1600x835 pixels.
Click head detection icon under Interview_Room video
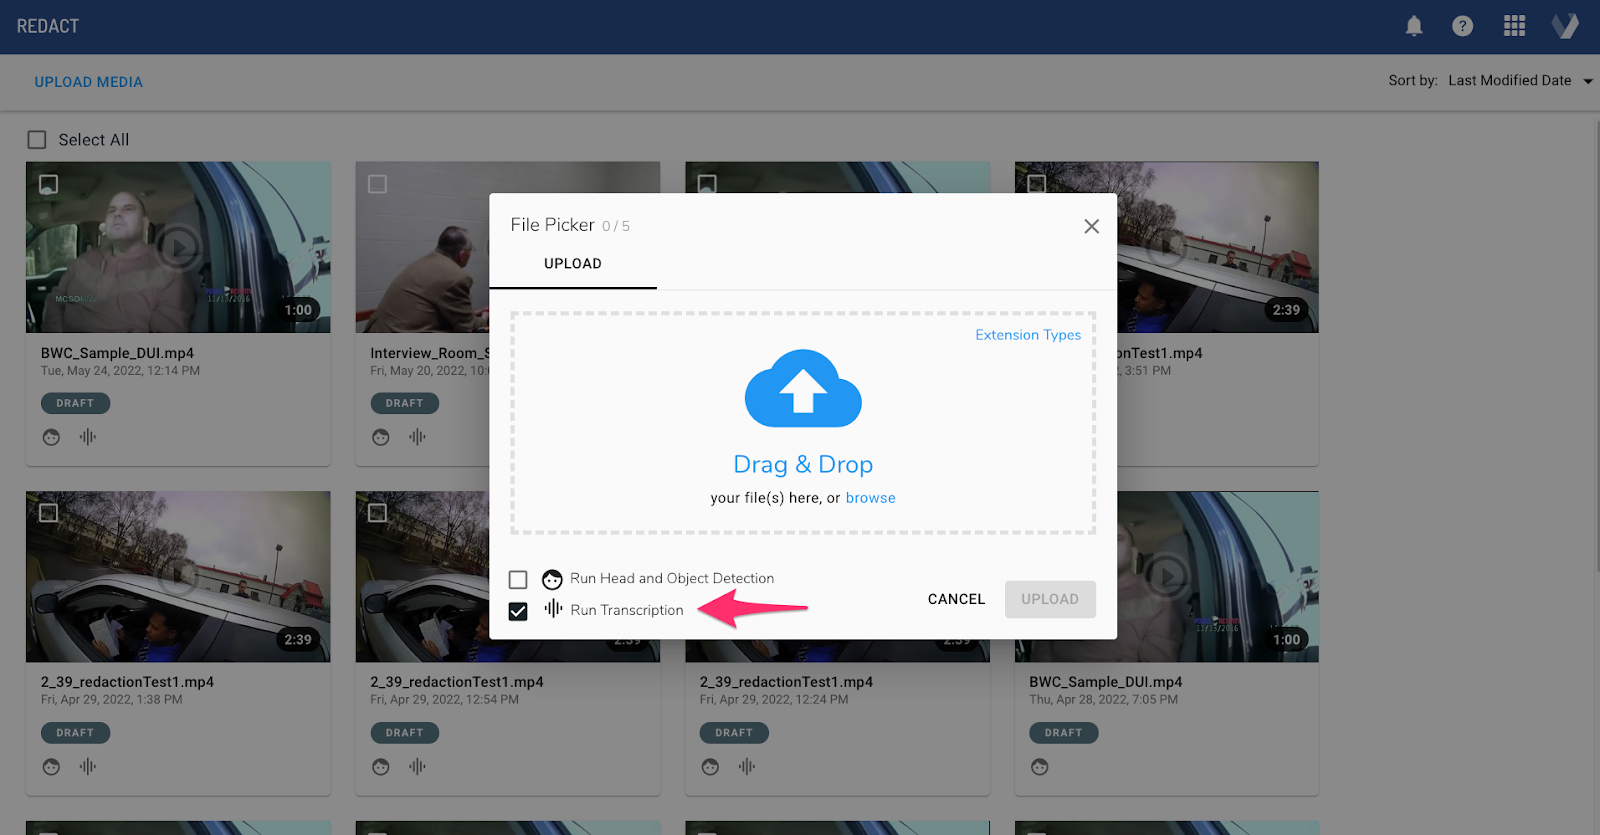click(x=381, y=437)
